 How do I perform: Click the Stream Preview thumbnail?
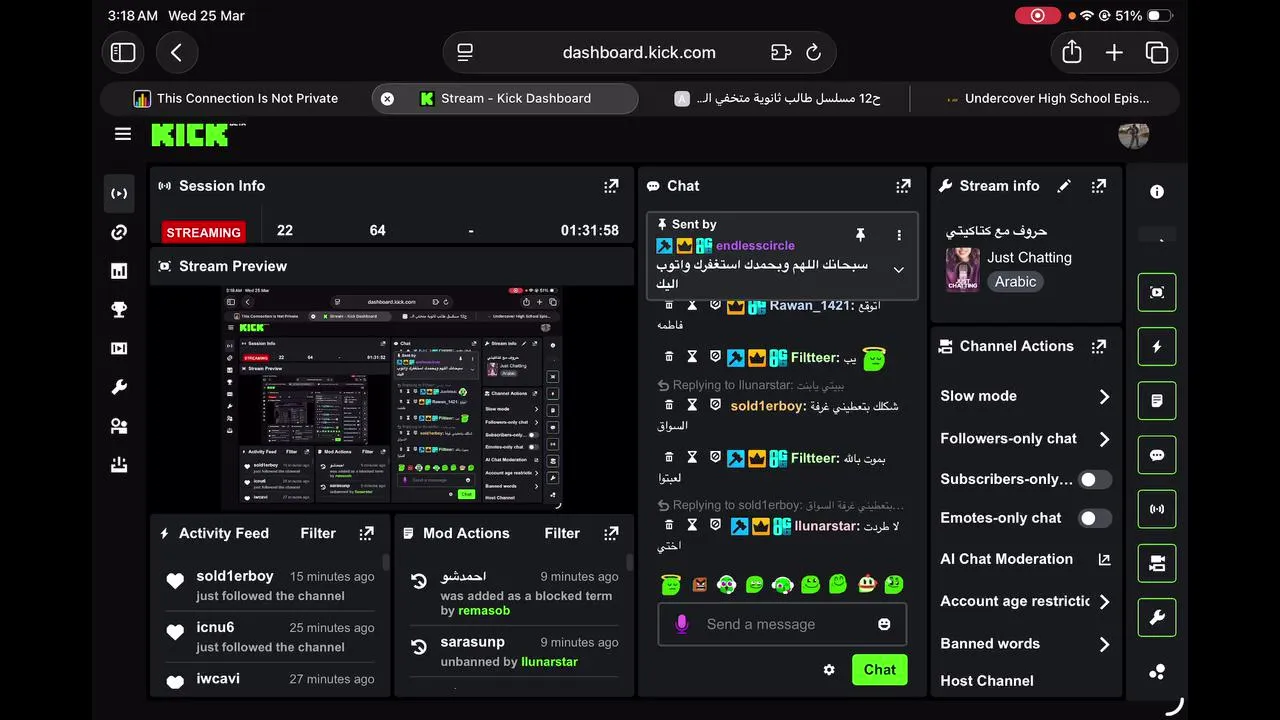tap(392, 397)
